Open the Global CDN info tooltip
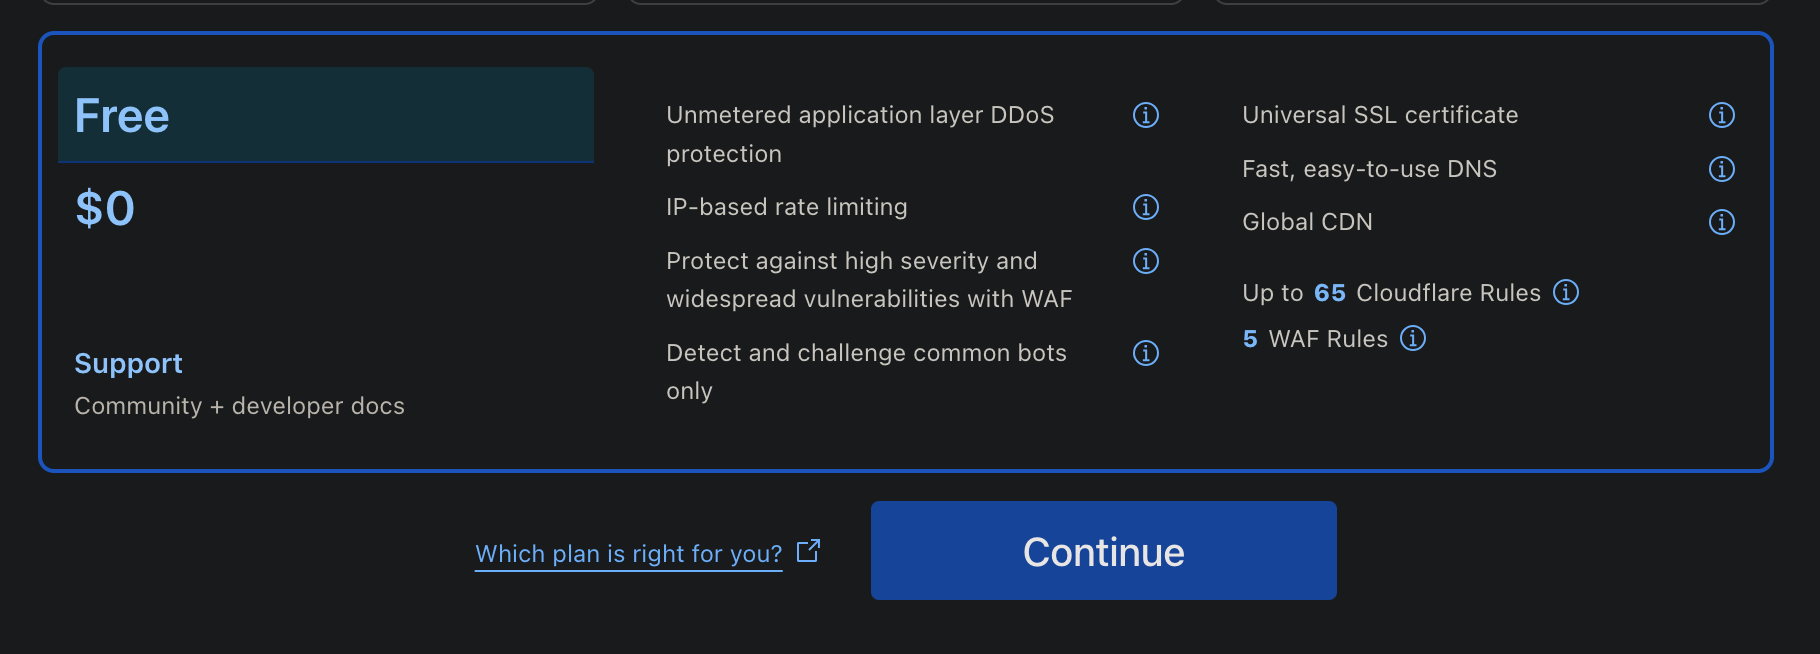Image resolution: width=1820 pixels, height=654 pixels. [x=1721, y=222]
